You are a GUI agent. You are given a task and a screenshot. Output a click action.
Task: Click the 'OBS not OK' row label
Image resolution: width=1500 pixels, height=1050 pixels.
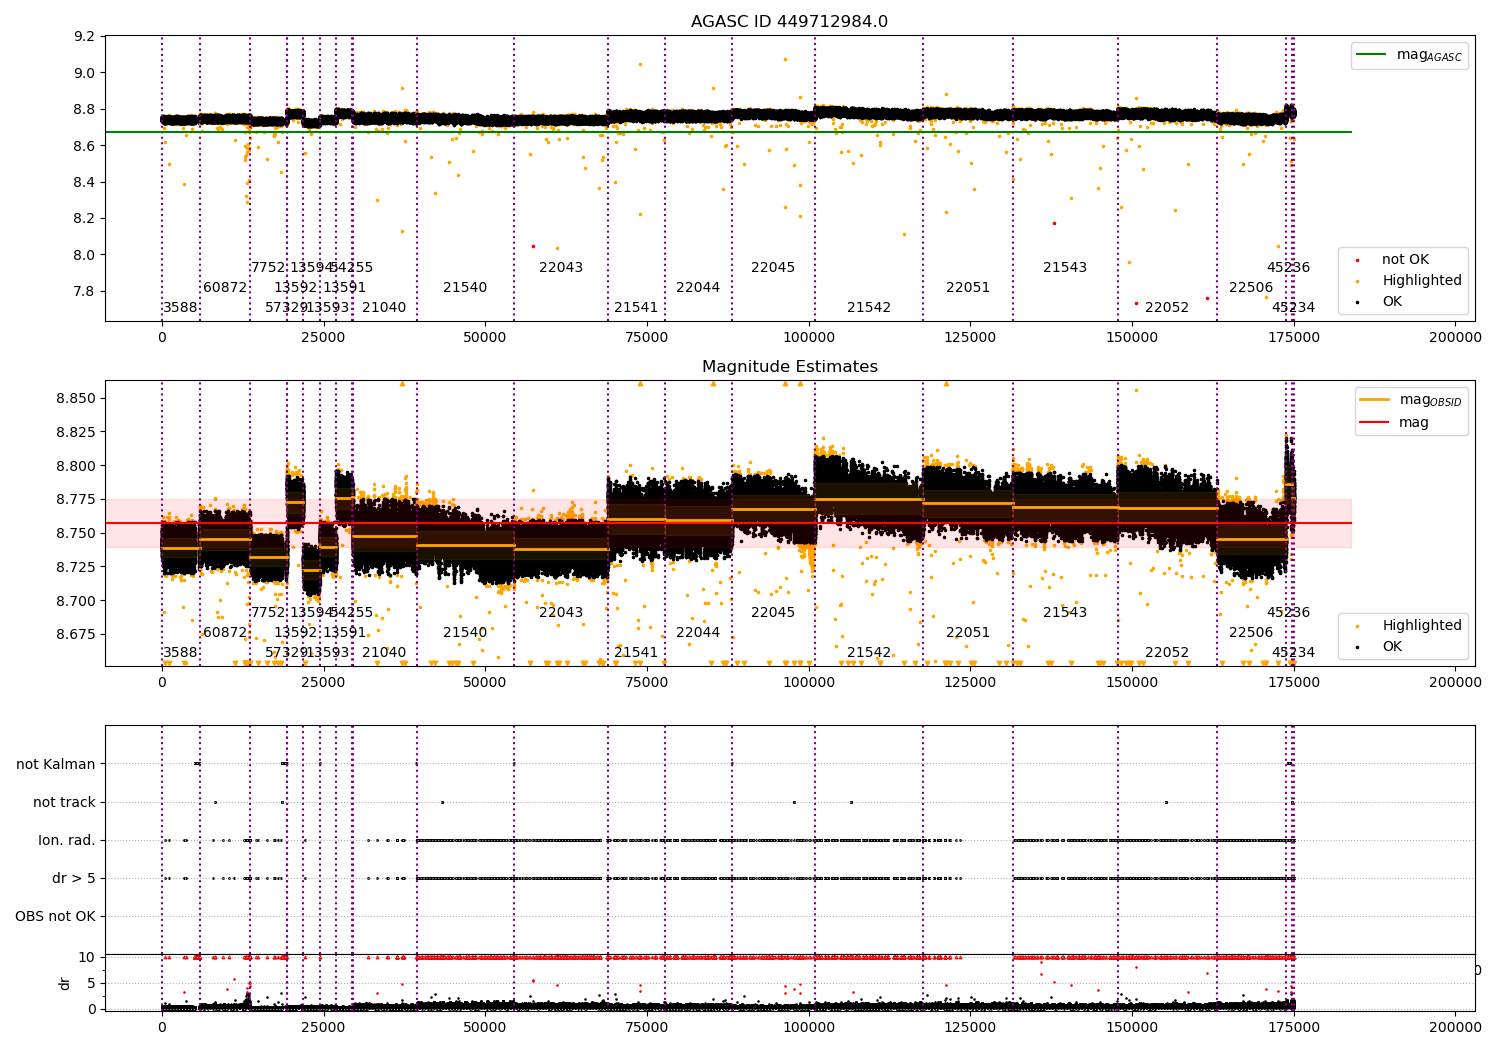pyautogui.click(x=56, y=916)
